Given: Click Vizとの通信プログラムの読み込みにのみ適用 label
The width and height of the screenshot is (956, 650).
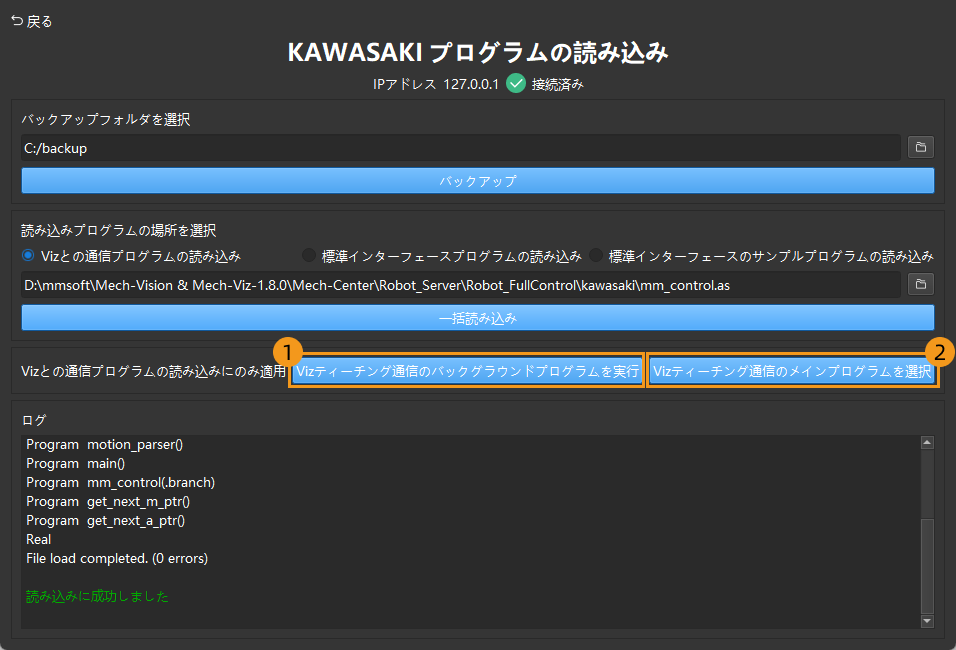Looking at the screenshot, I should (x=154, y=371).
